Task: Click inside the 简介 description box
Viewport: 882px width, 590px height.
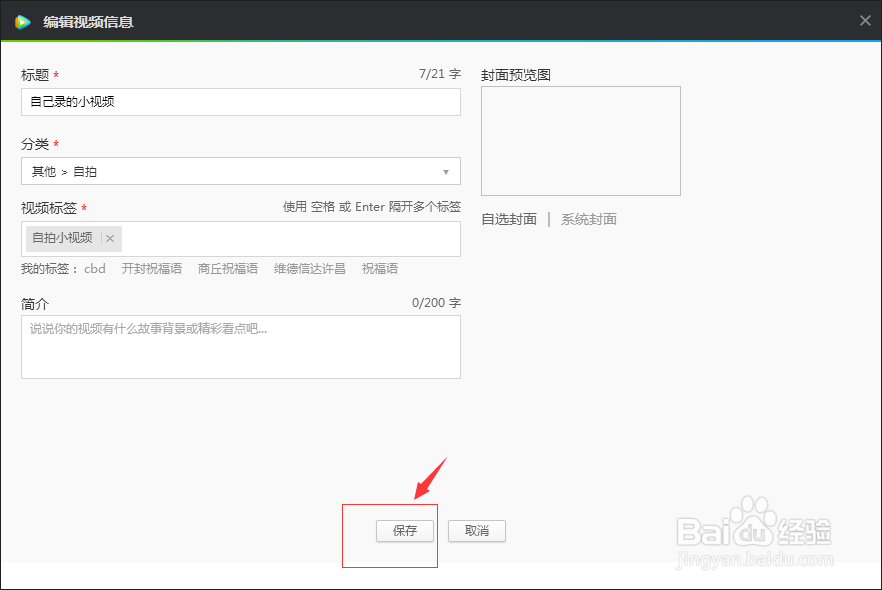Action: [x=240, y=345]
